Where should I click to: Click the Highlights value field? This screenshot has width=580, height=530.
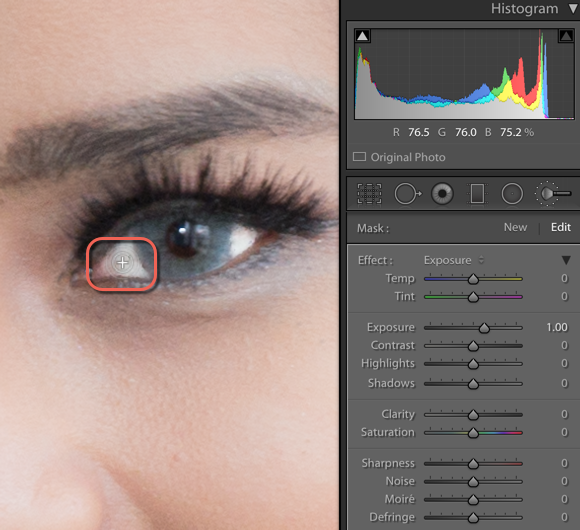(x=564, y=363)
